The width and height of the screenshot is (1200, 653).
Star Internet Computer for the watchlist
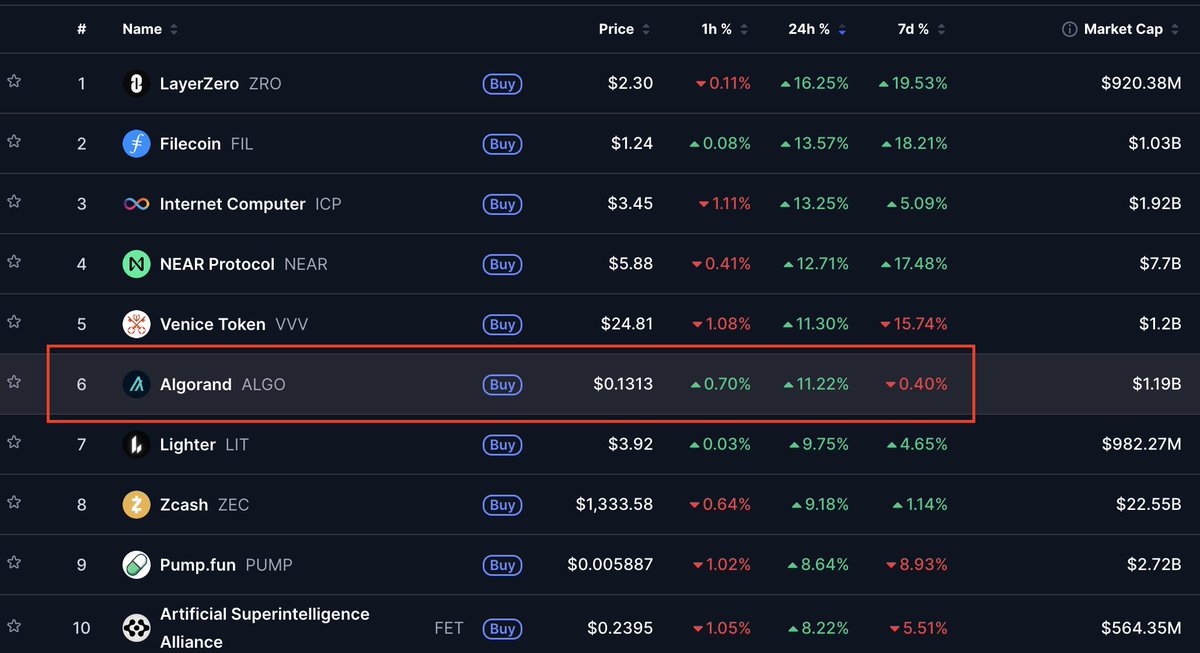click(14, 201)
